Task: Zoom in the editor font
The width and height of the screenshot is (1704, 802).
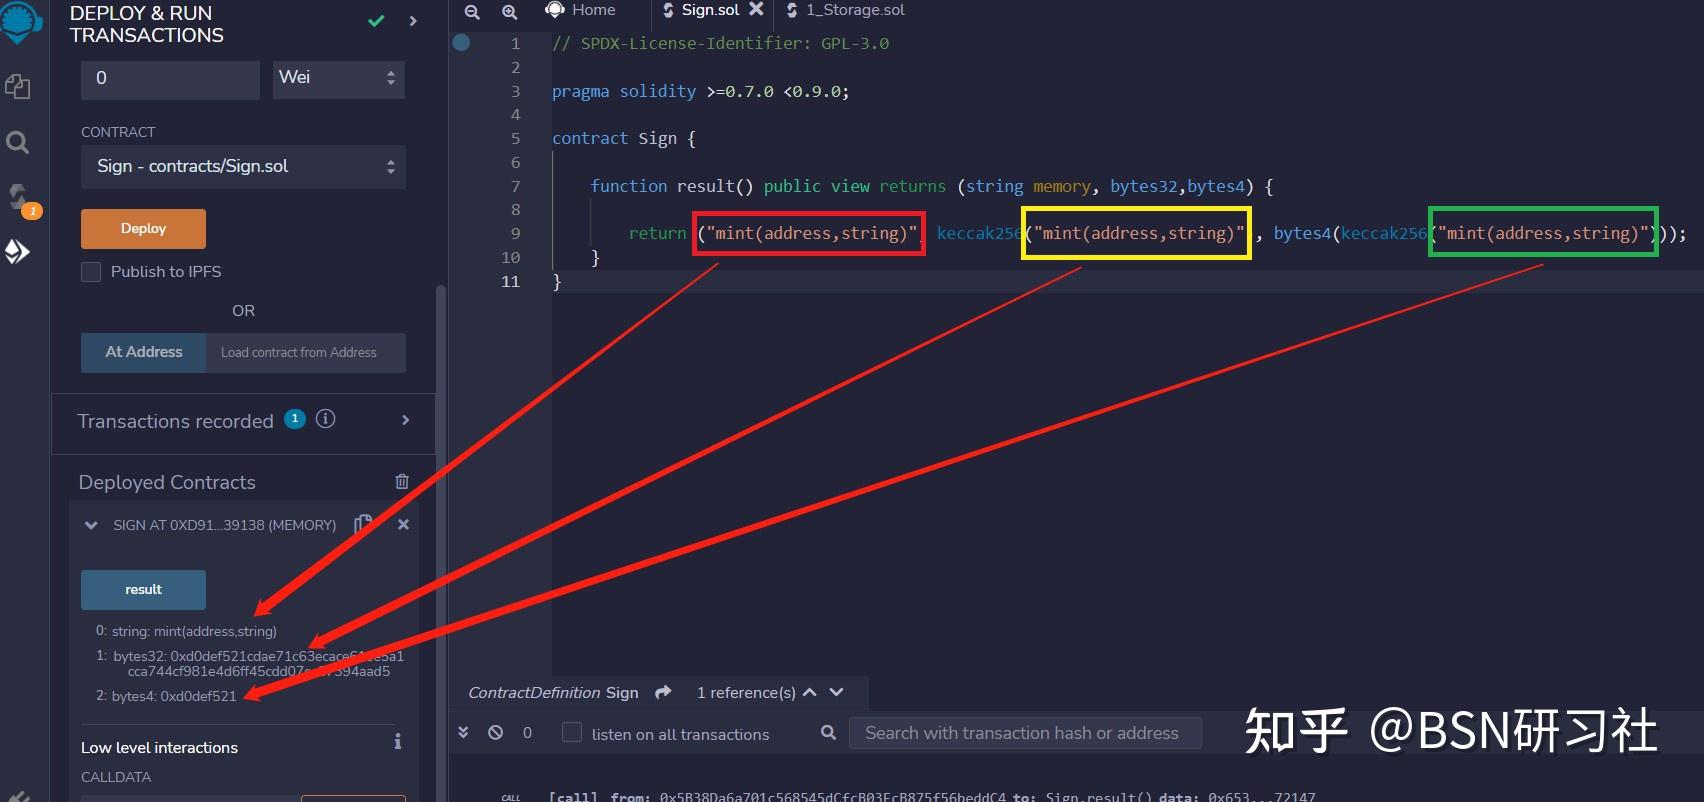Action: 509,12
